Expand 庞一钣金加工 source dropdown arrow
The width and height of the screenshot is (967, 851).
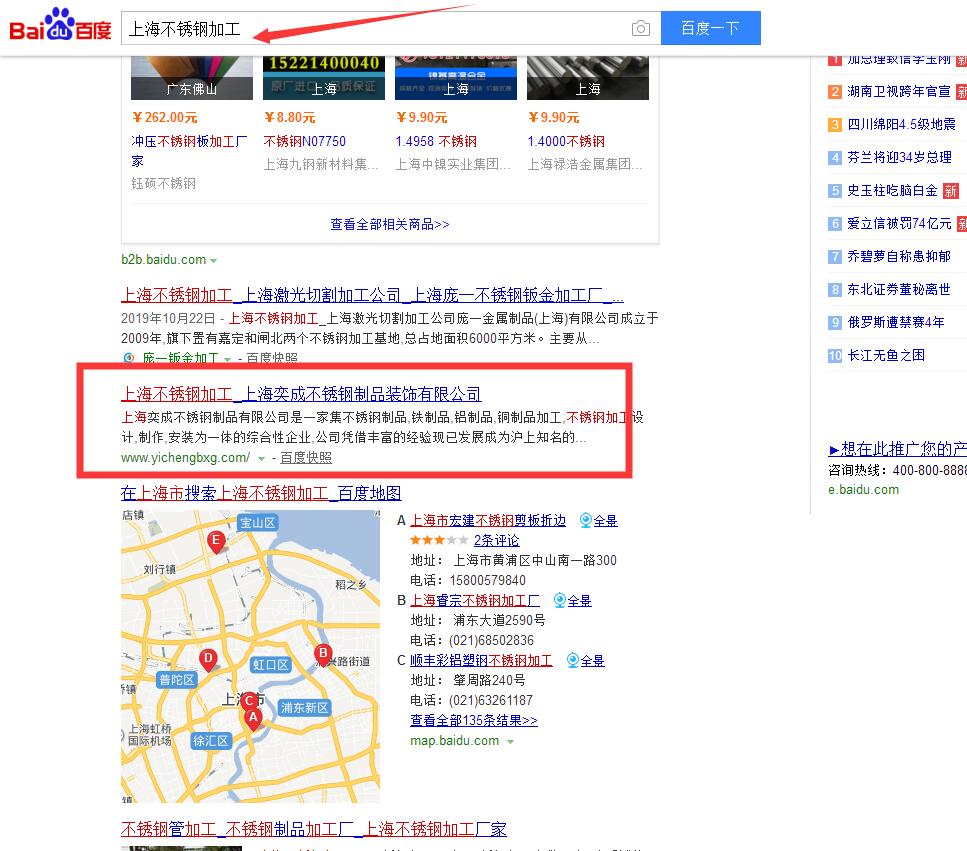coord(227,359)
